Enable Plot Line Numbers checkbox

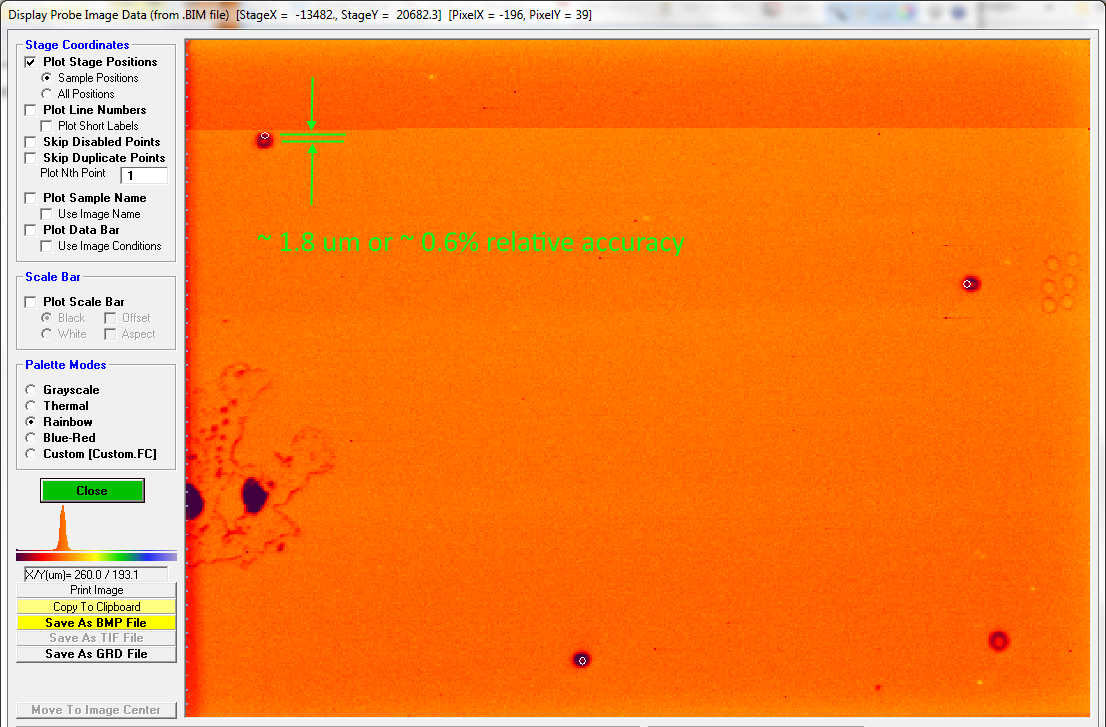(x=30, y=110)
